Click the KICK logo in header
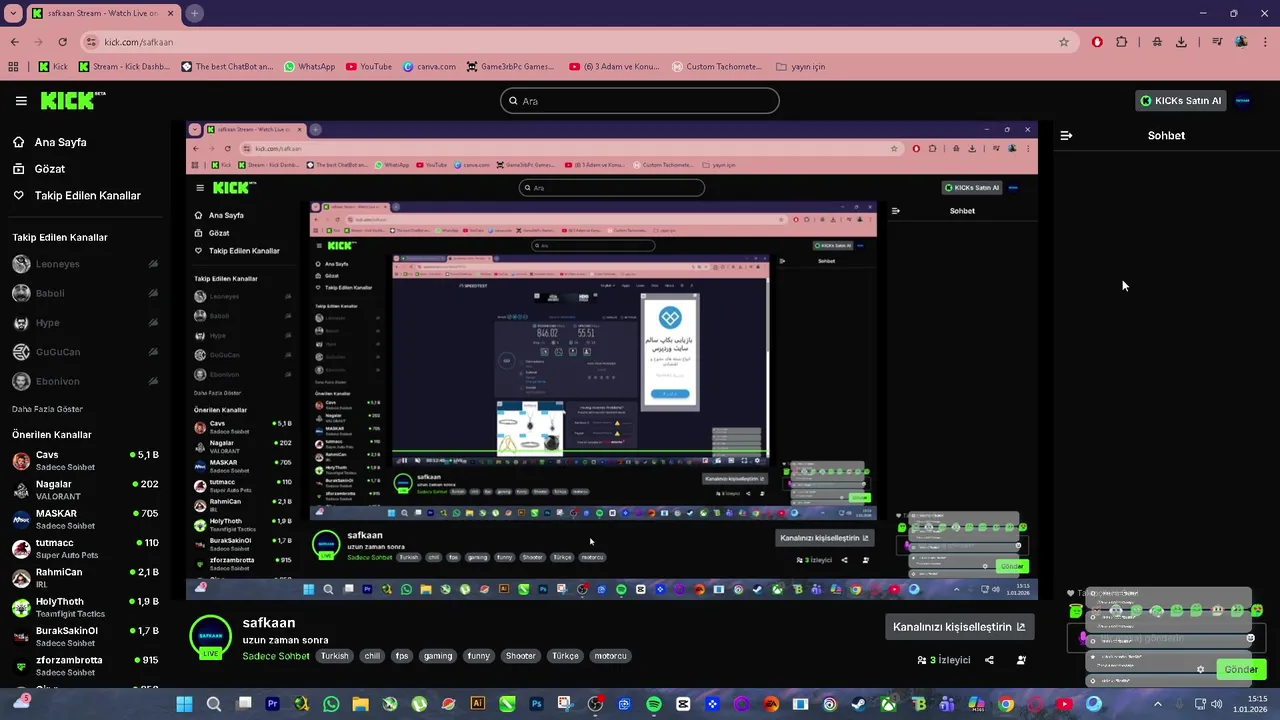The image size is (1280, 720). click(x=72, y=100)
